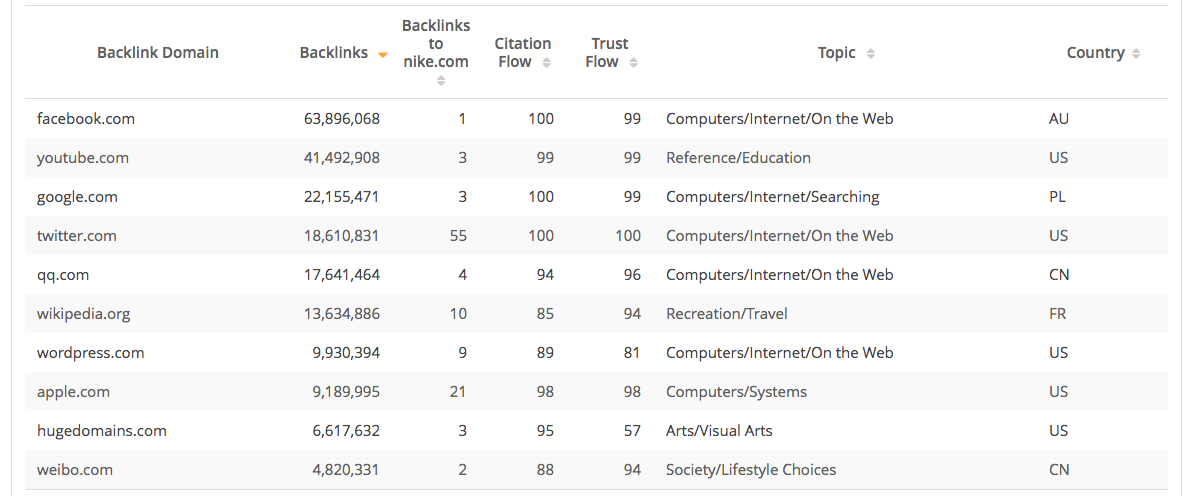Screen dimensions: 1189x496
Task: Click the Reference/Education topic
Action: pyautogui.click(x=738, y=158)
